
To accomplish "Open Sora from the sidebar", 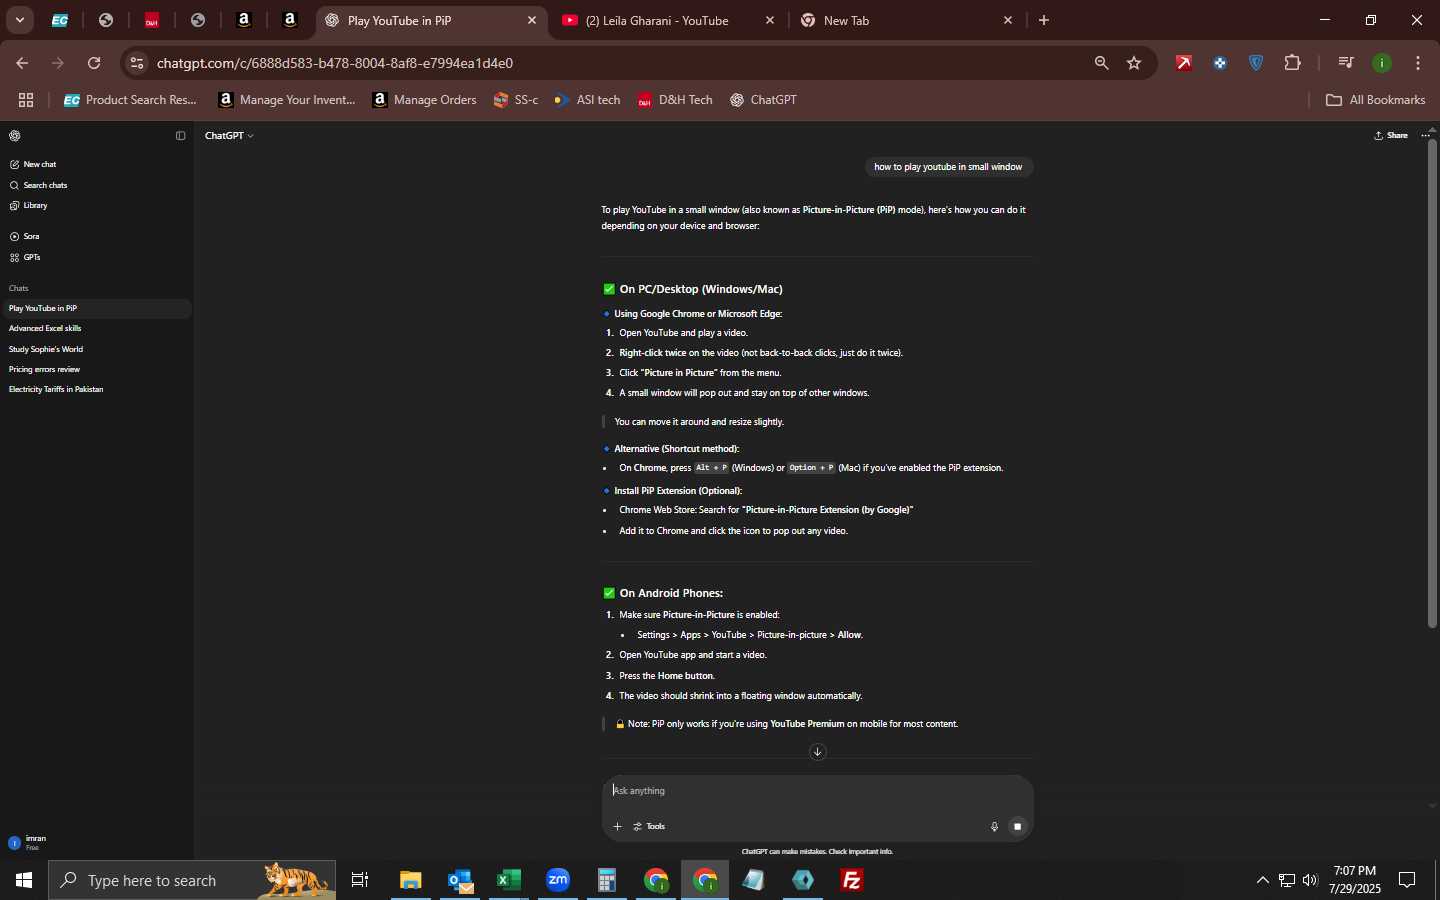I will 25,237.
